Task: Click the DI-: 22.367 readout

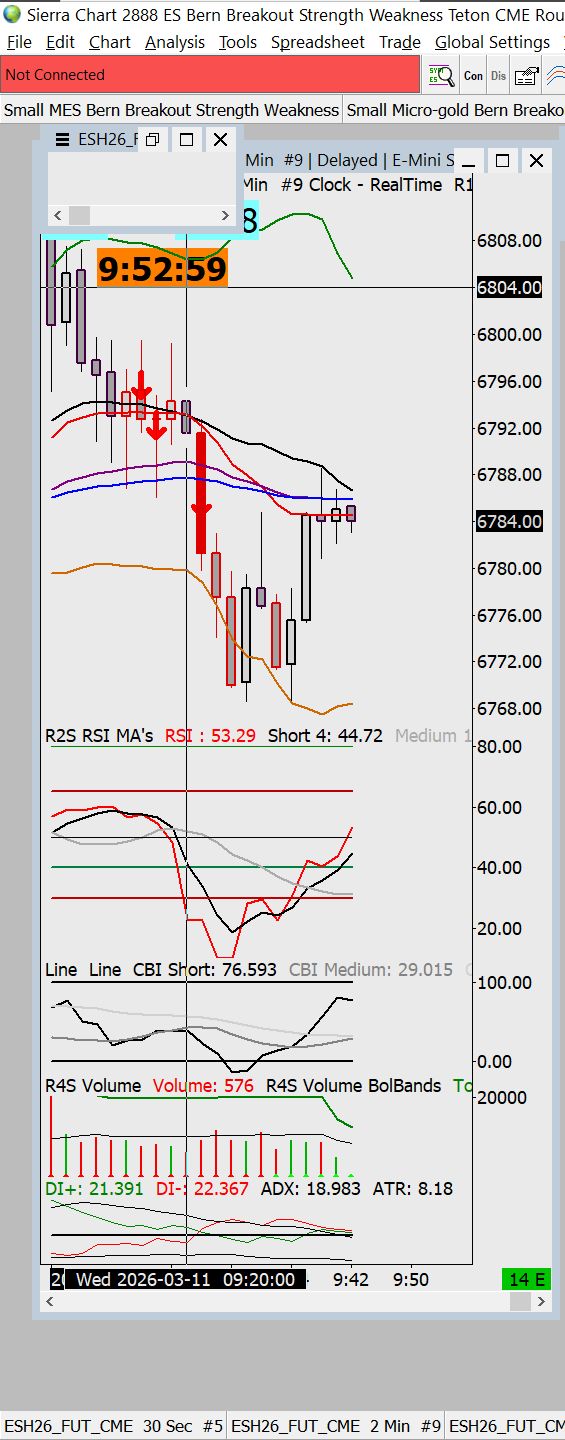Action: 202,1189
